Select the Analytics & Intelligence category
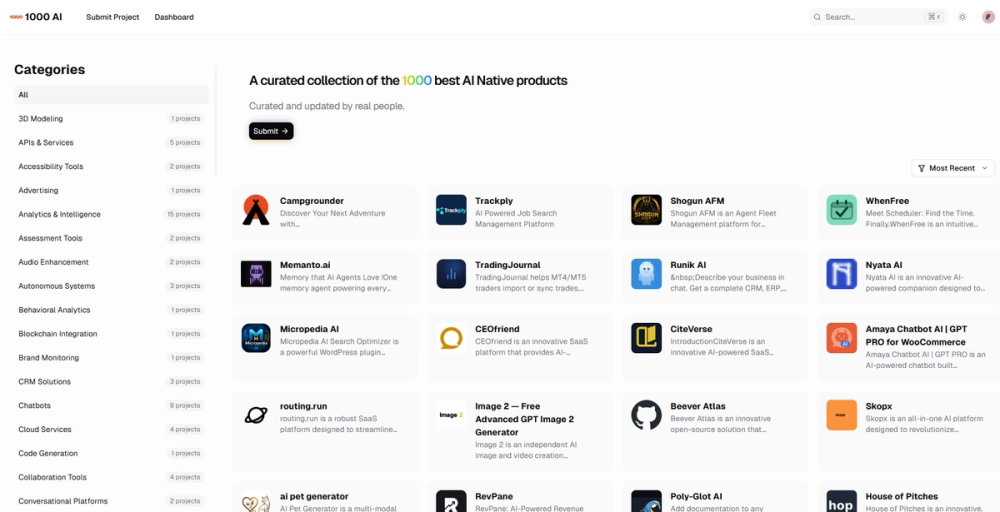The width and height of the screenshot is (1000, 512). [x=111, y=214]
